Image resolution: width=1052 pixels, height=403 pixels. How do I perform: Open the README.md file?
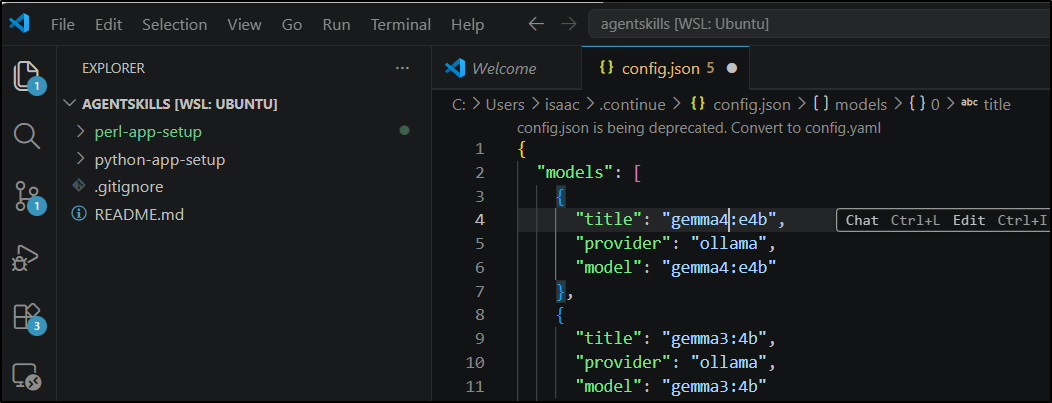click(139, 214)
